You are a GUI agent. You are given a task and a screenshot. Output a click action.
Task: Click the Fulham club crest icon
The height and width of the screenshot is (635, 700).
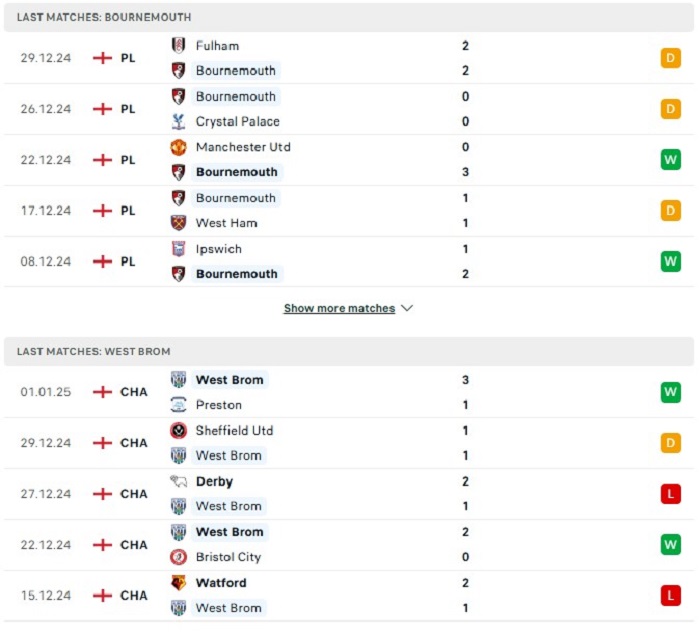pos(179,46)
